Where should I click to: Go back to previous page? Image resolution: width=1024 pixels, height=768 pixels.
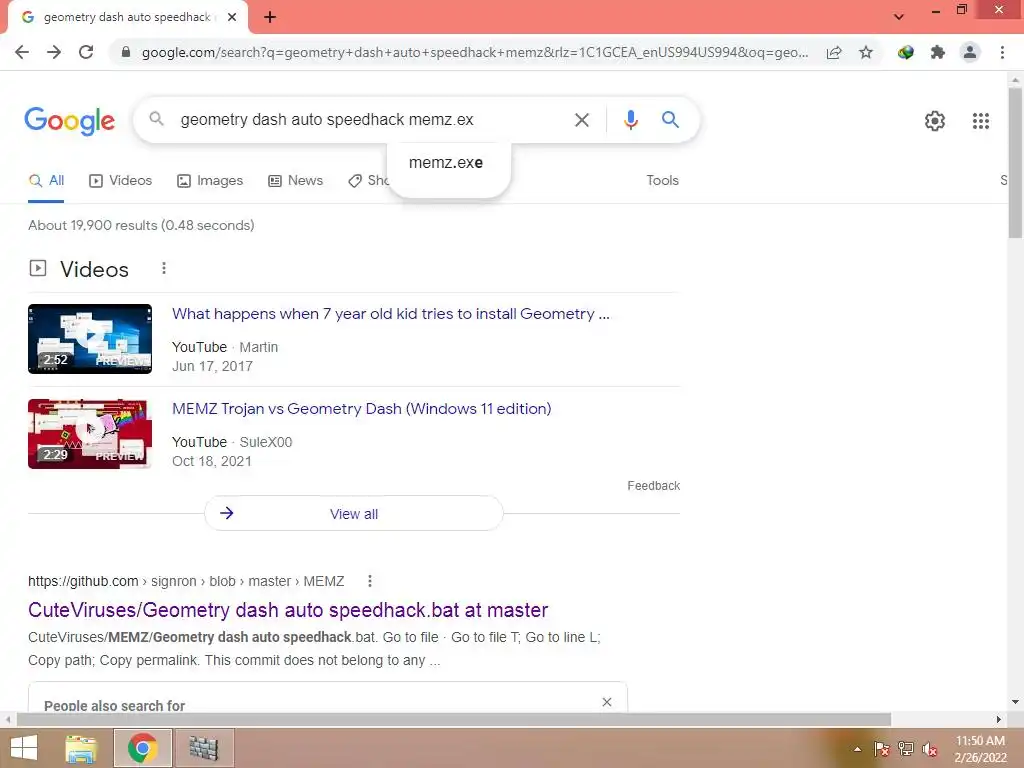pos(22,52)
